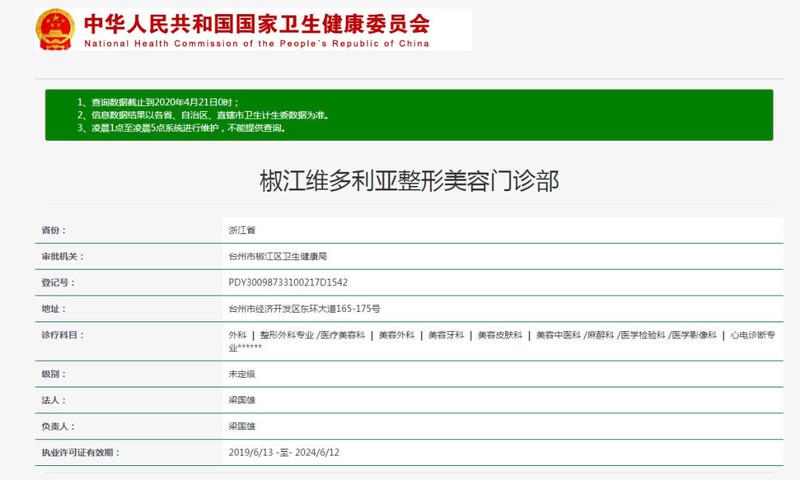Click the national emblem logo
Viewport: 800px width, 480px height.
[x=55, y=30]
